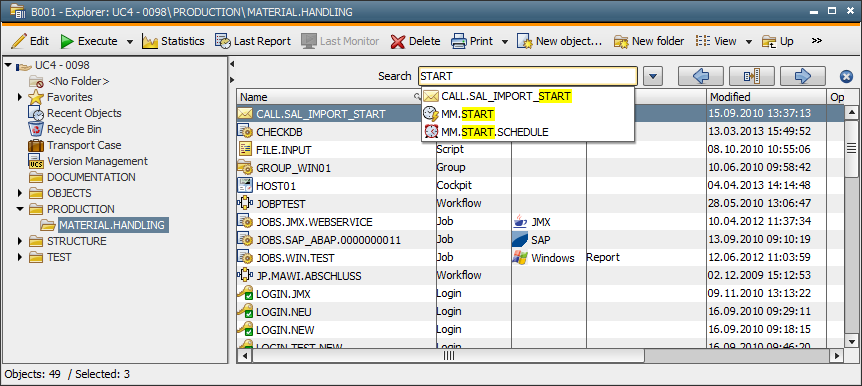This screenshot has width=862, height=386.
Task: Click the View toolbar button
Action: [716, 41]
